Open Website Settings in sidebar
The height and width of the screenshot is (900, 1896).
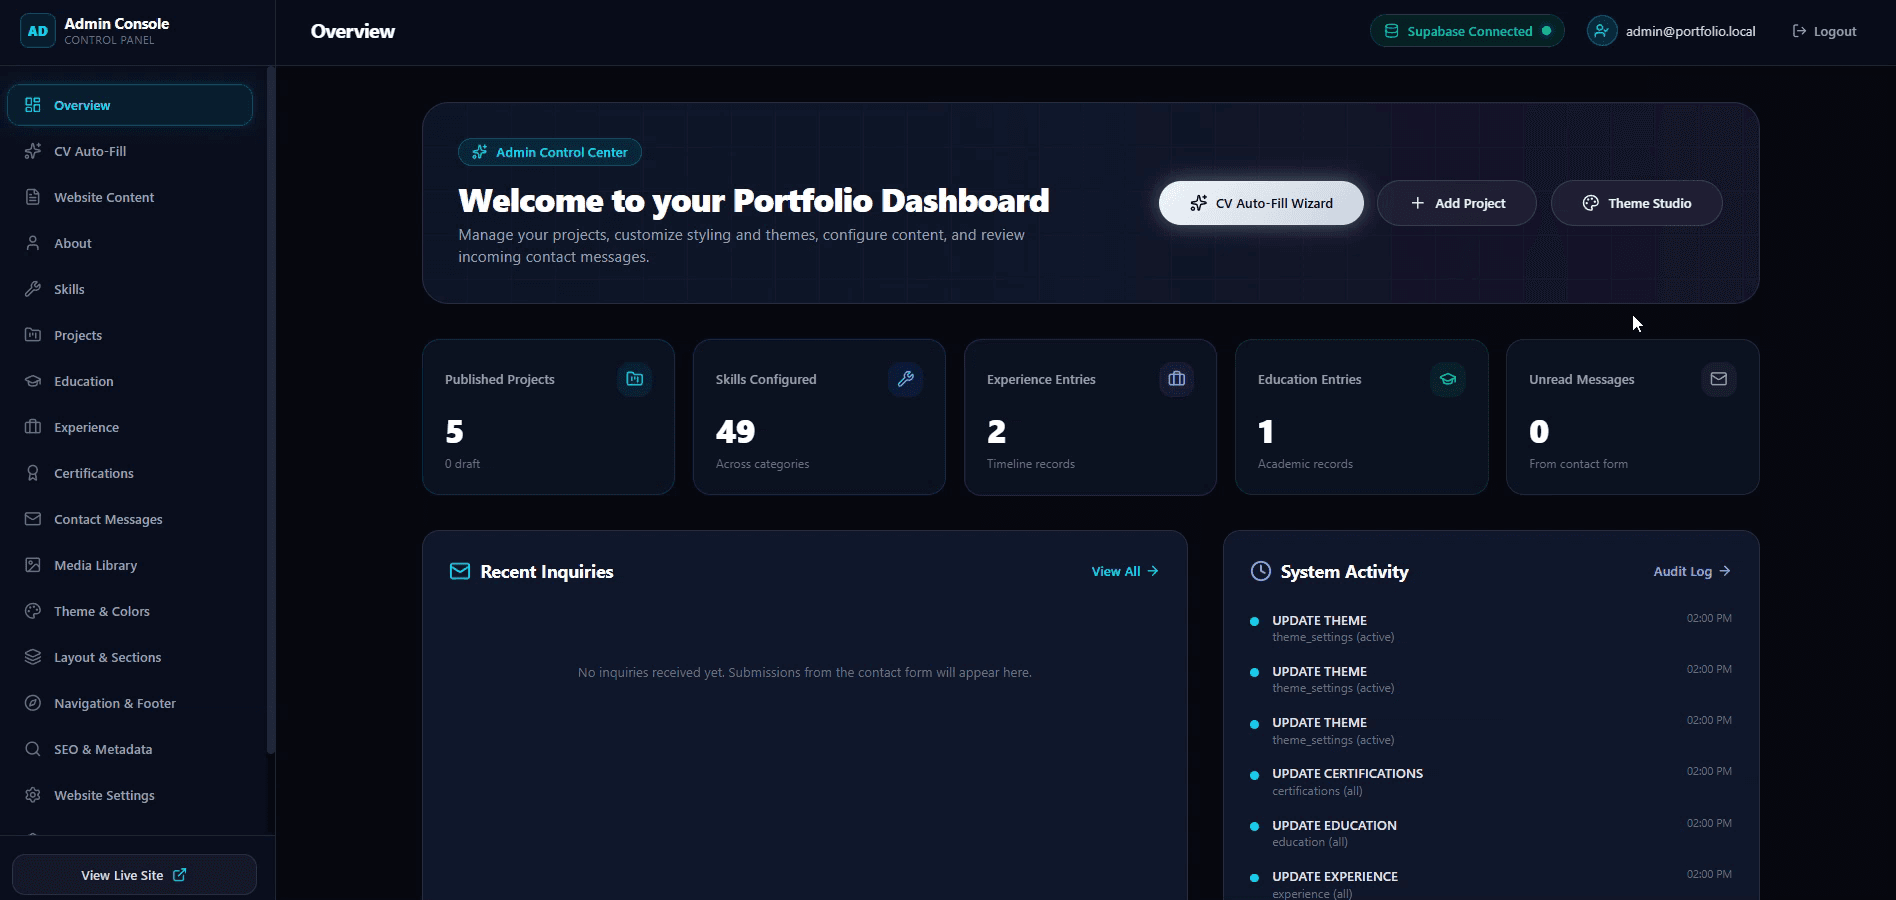pos(130,795)
